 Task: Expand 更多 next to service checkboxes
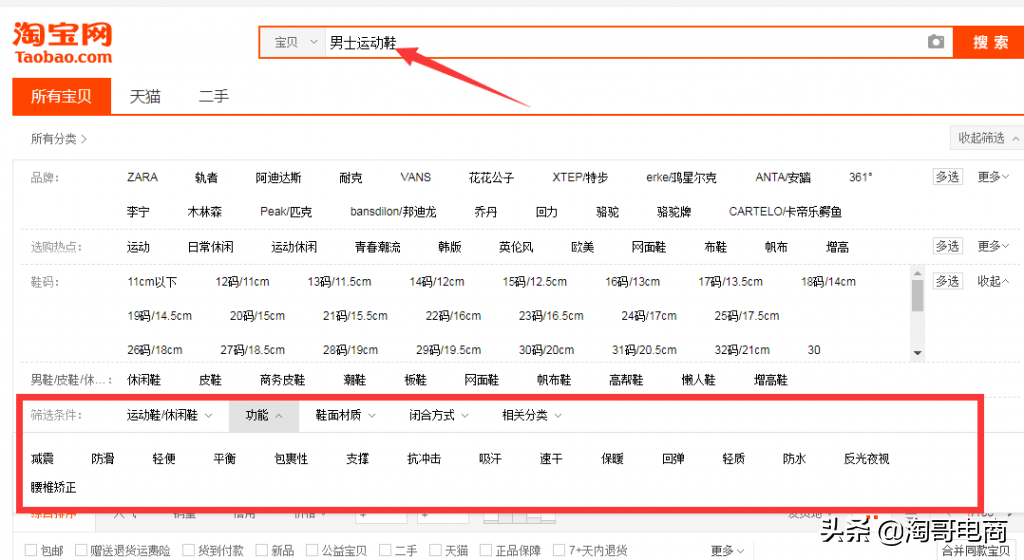pos(727,551)
